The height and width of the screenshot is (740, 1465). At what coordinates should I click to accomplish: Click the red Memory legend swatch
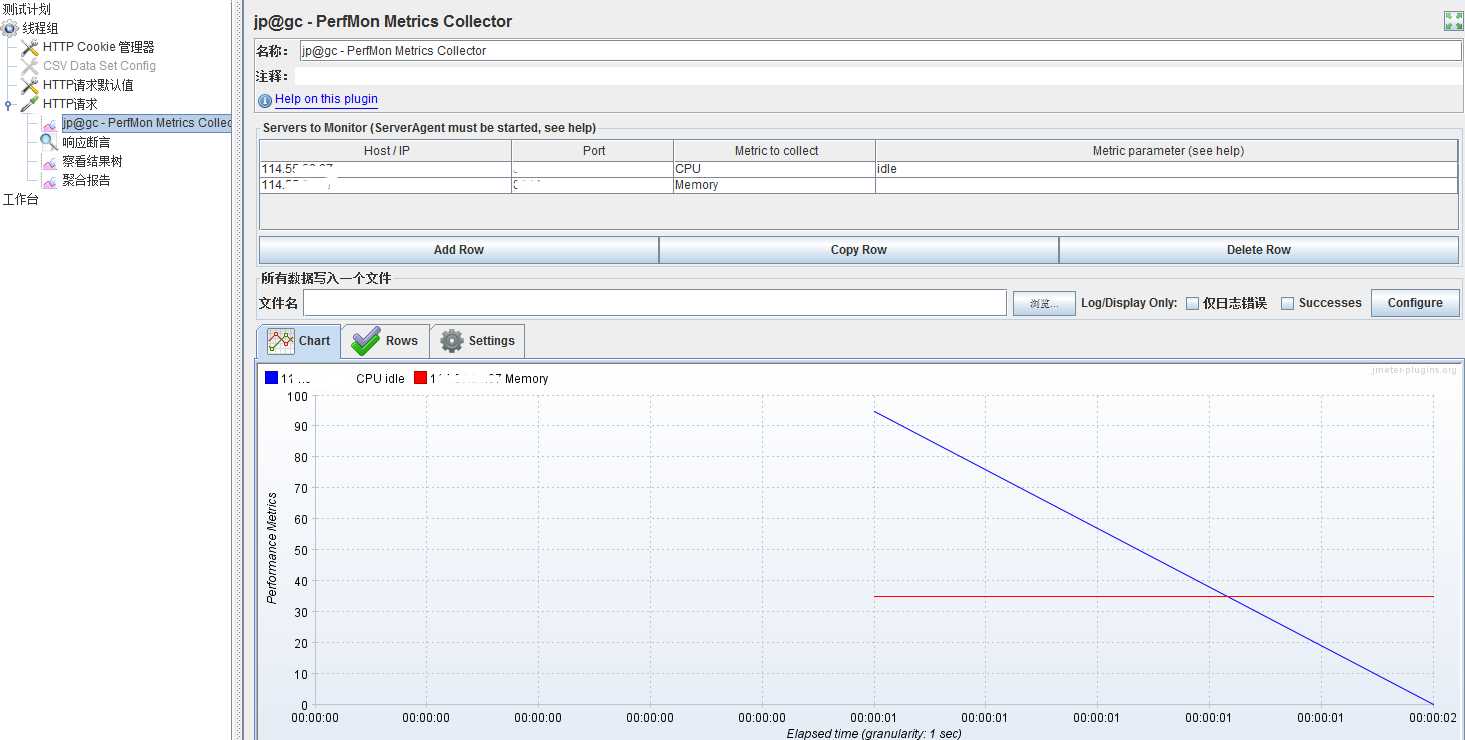click(421, 378)
